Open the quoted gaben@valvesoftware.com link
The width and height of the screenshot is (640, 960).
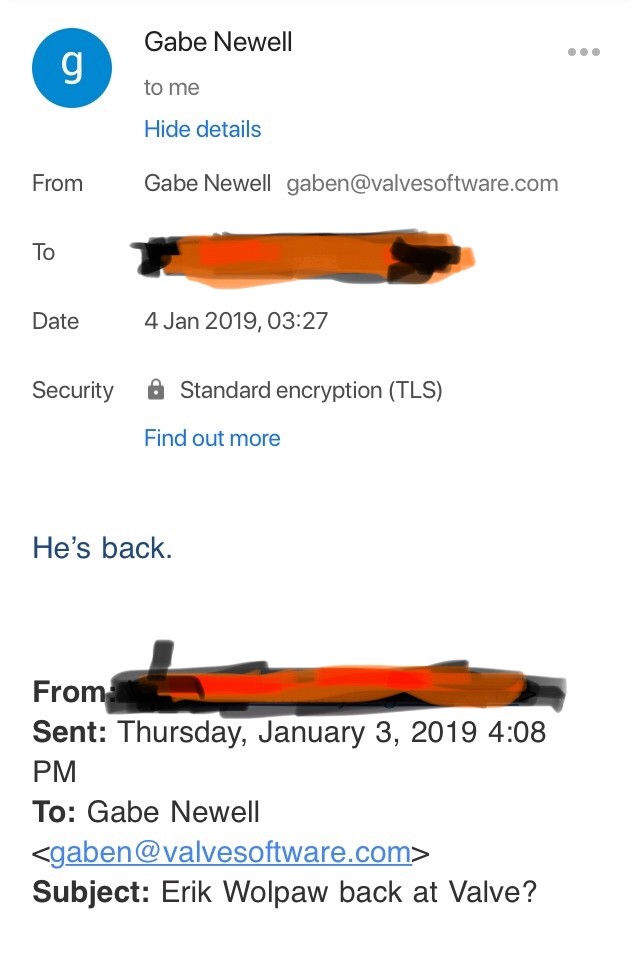click(230, 852)
